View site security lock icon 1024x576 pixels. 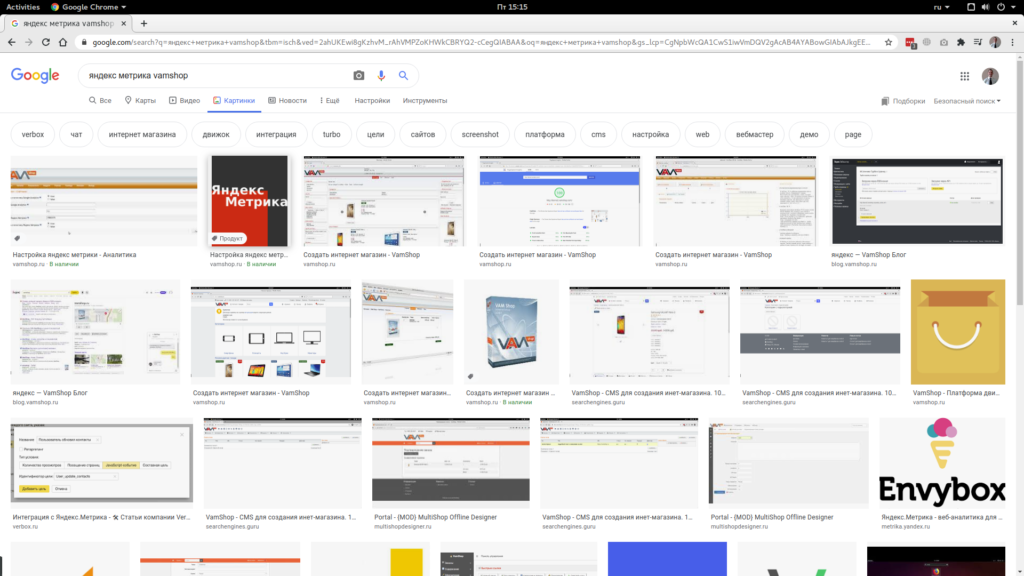click(83, 42)
